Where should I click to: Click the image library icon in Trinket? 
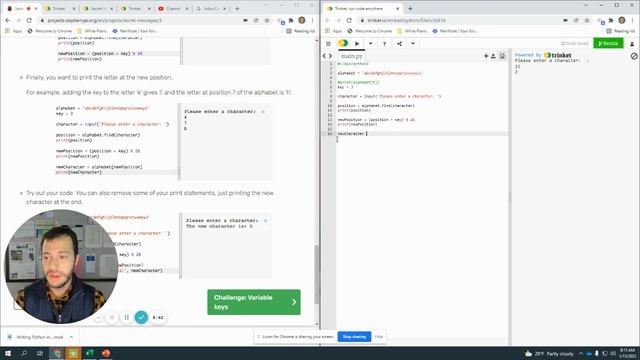502,56
